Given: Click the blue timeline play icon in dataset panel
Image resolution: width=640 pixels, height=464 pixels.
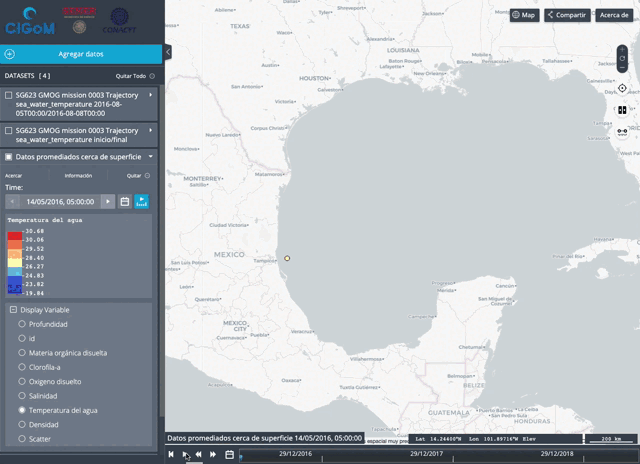Looking at the screenshot, I should [x=141, y=202].
